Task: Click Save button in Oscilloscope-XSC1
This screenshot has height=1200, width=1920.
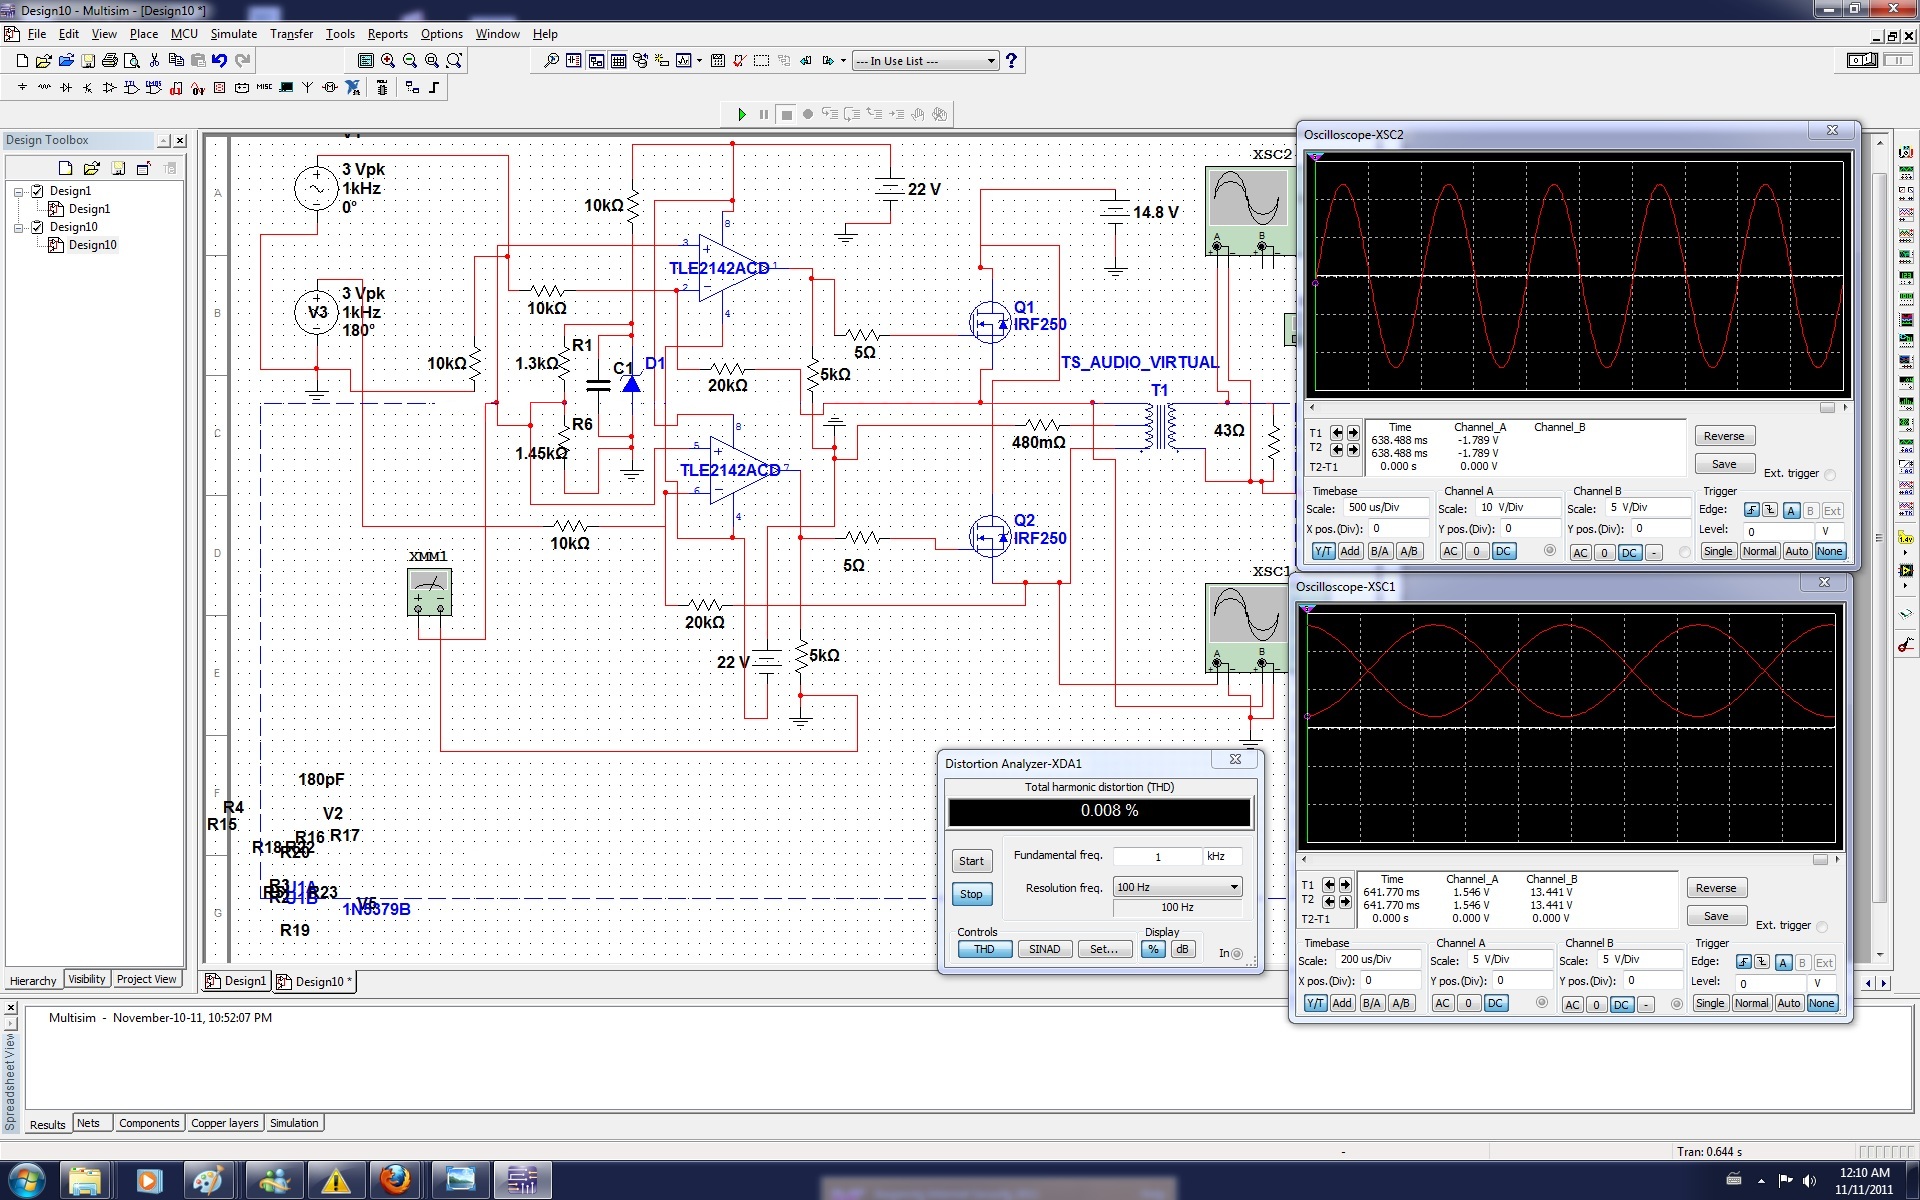Action: click(x=1716, y=916)
